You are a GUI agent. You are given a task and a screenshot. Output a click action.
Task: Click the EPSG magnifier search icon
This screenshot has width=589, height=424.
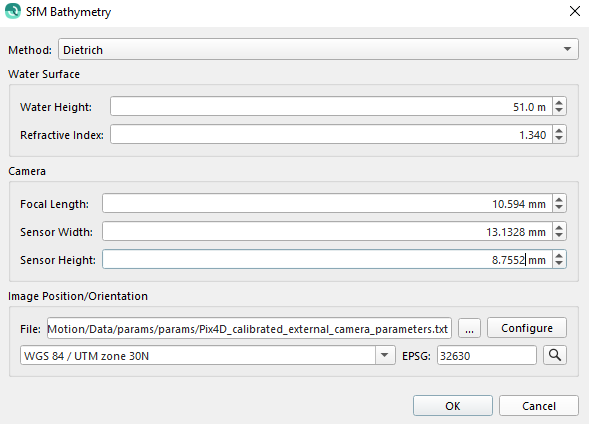click(x=555, y=355)
